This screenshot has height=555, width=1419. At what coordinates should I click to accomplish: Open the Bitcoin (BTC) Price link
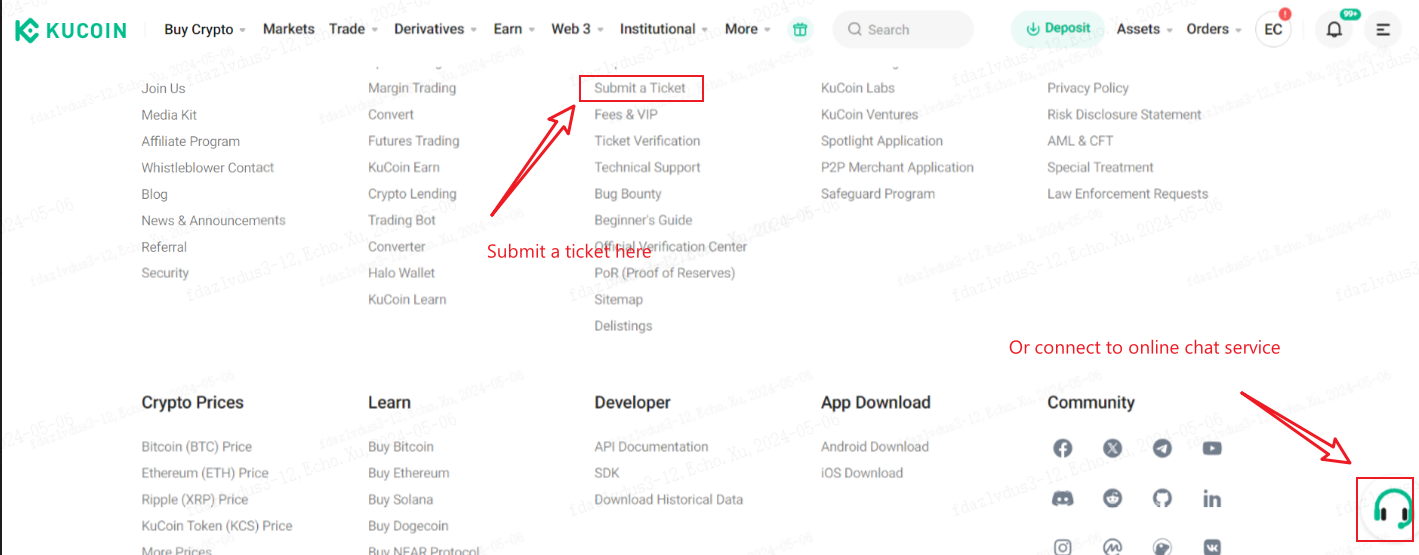(196, 447)
